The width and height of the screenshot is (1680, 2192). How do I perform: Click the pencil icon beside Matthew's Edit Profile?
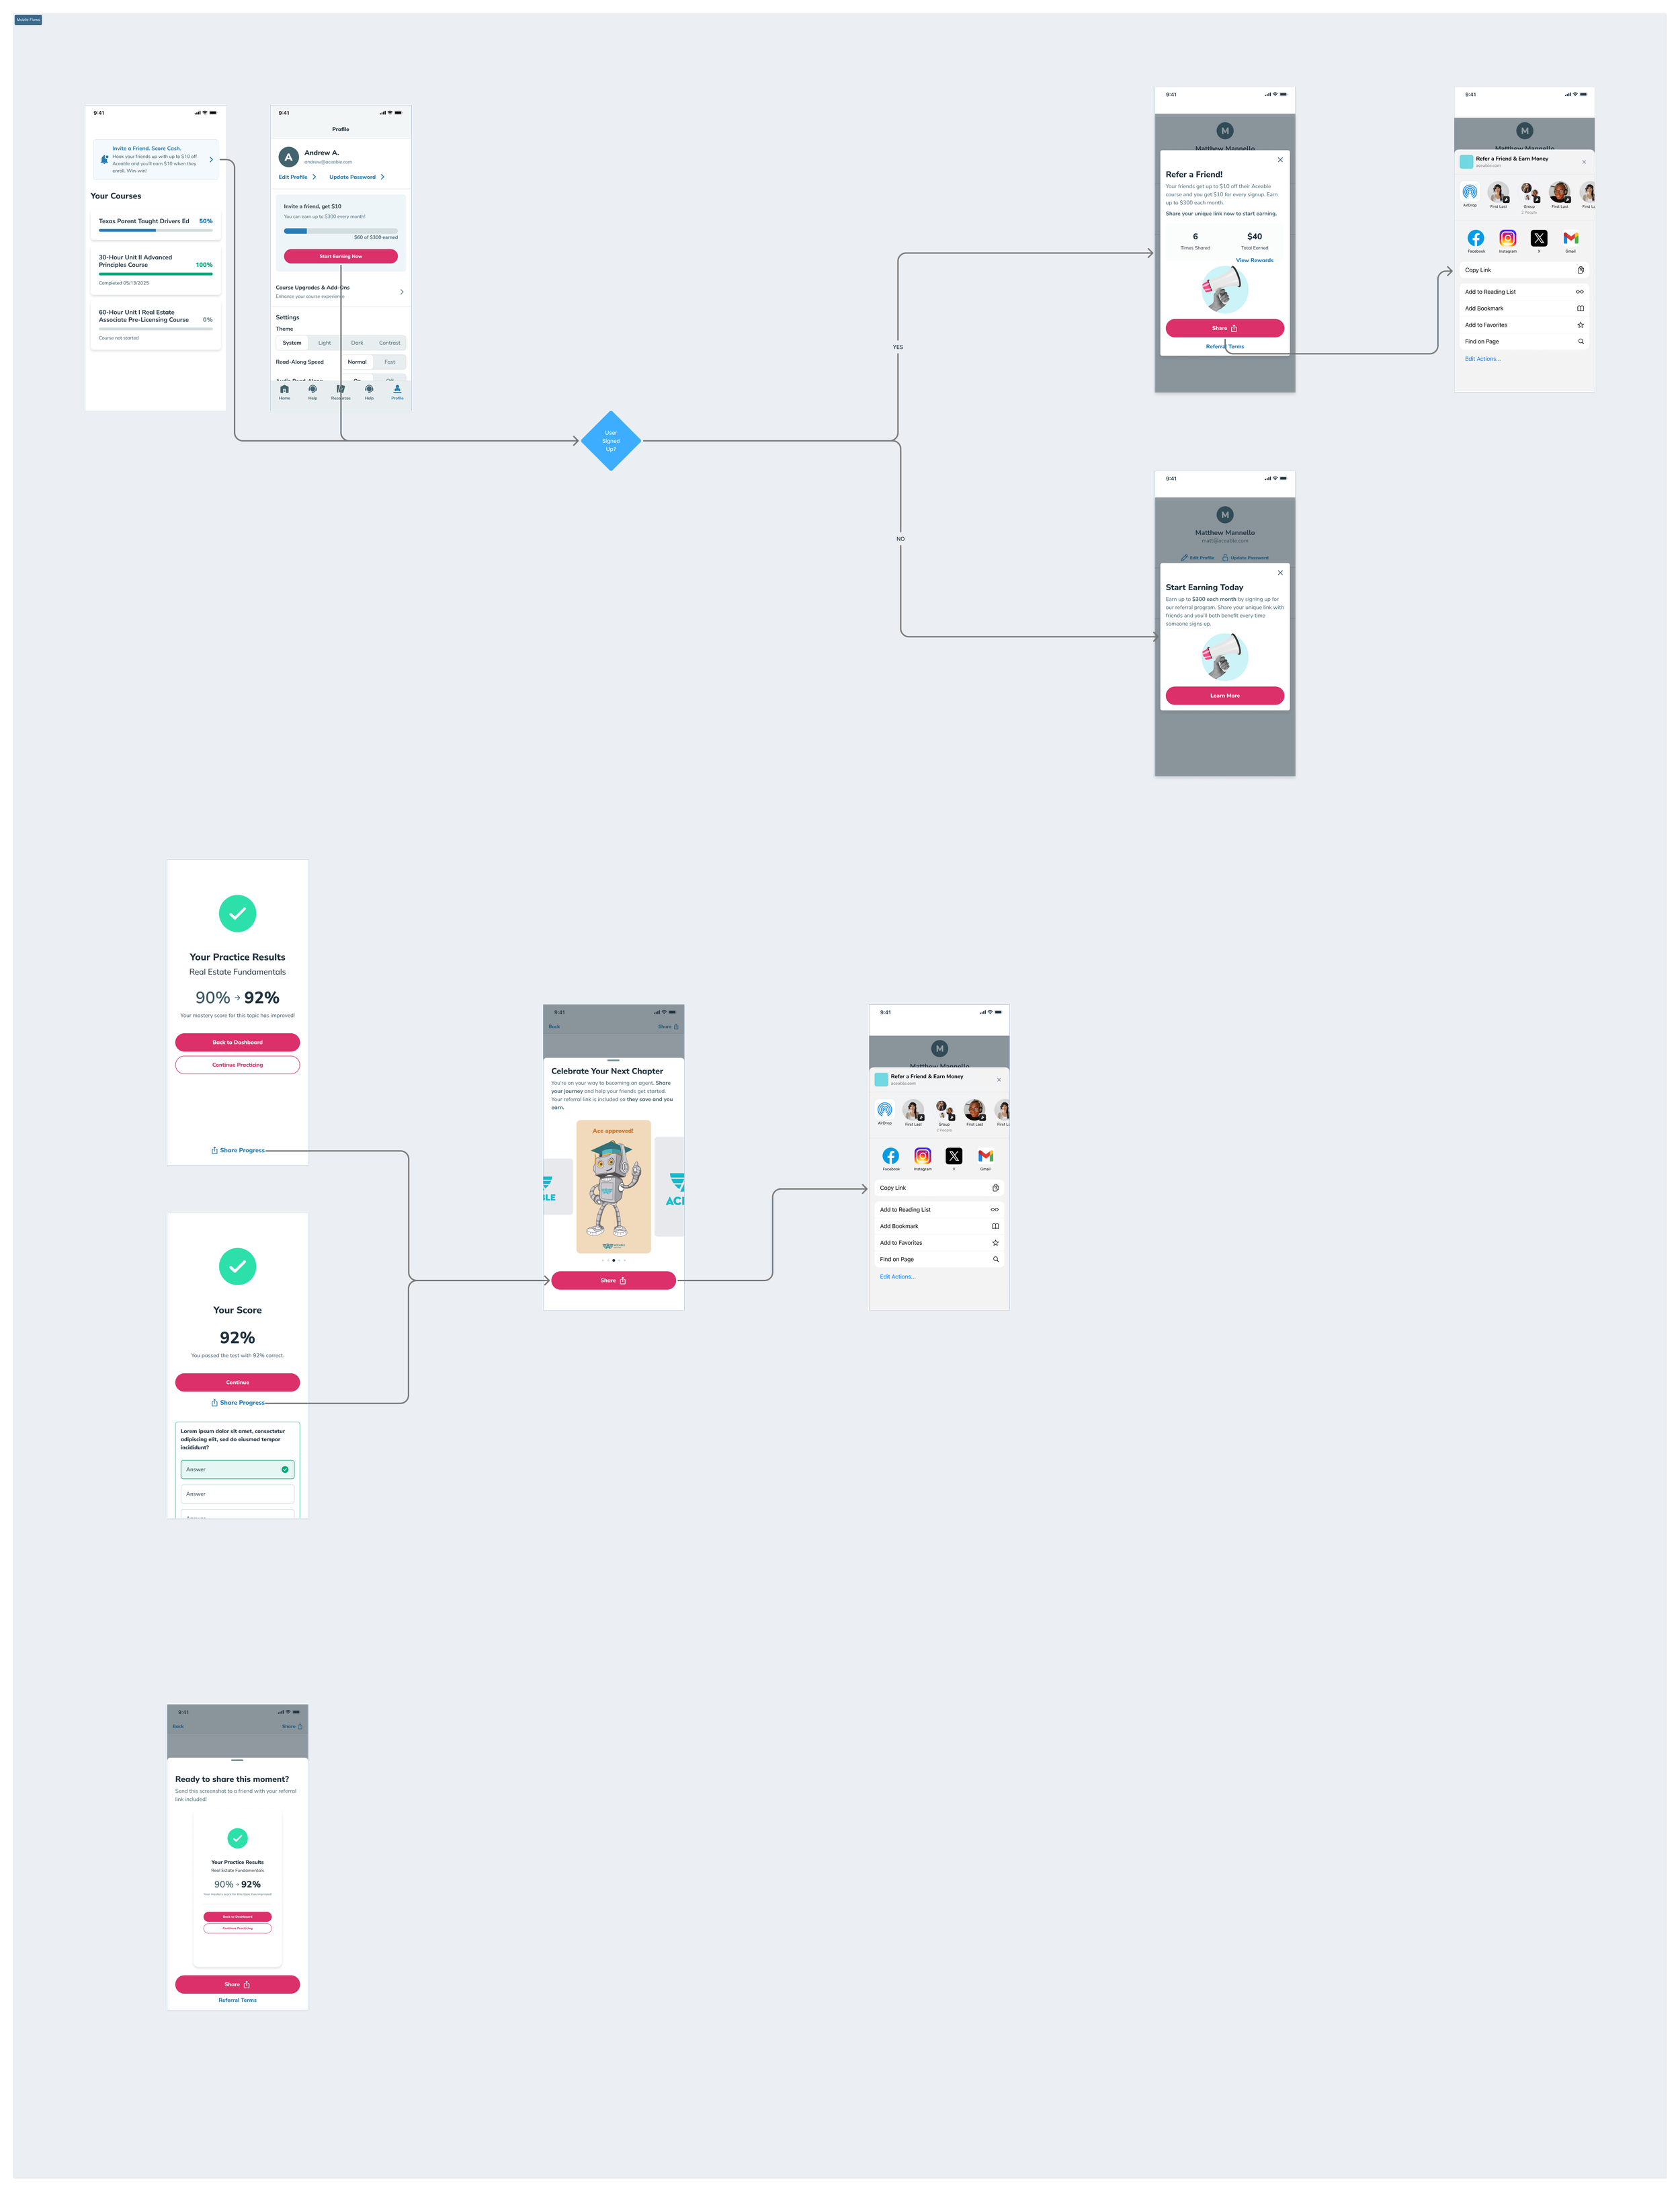[1184, 558]
